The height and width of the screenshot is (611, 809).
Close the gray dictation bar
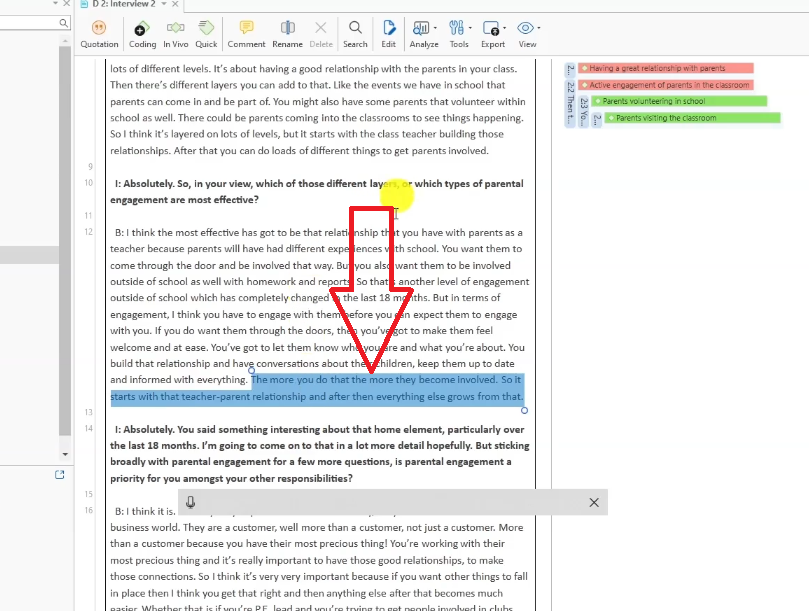[x=594, y=503]
